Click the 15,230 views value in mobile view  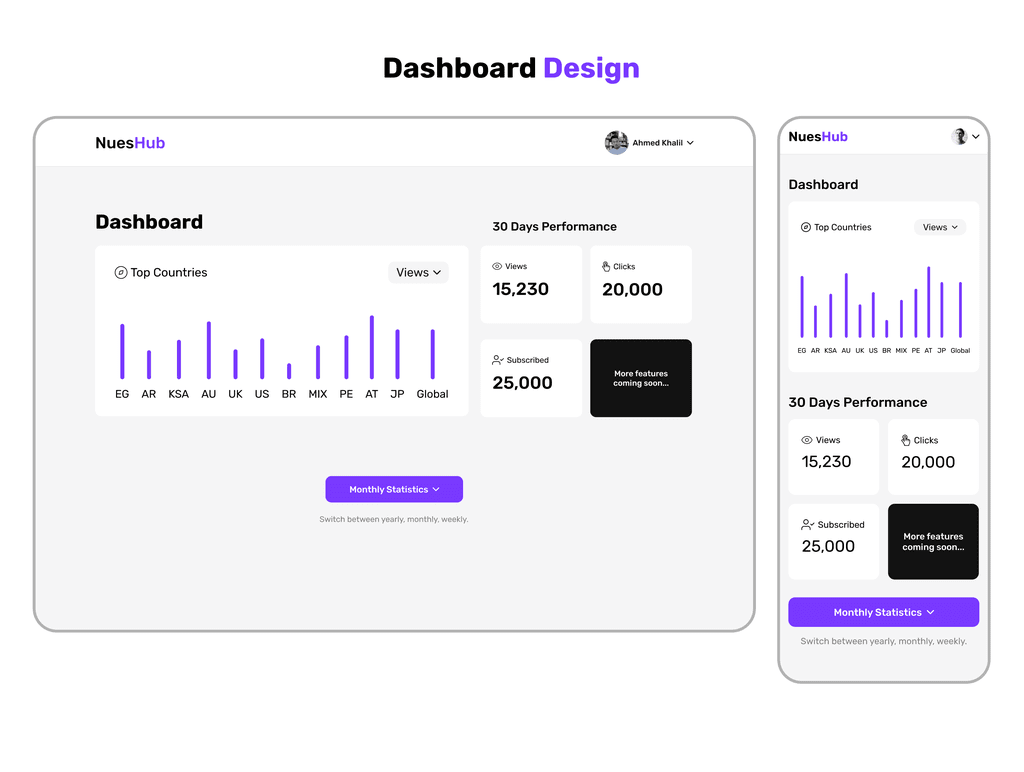(x=826, y=462)
